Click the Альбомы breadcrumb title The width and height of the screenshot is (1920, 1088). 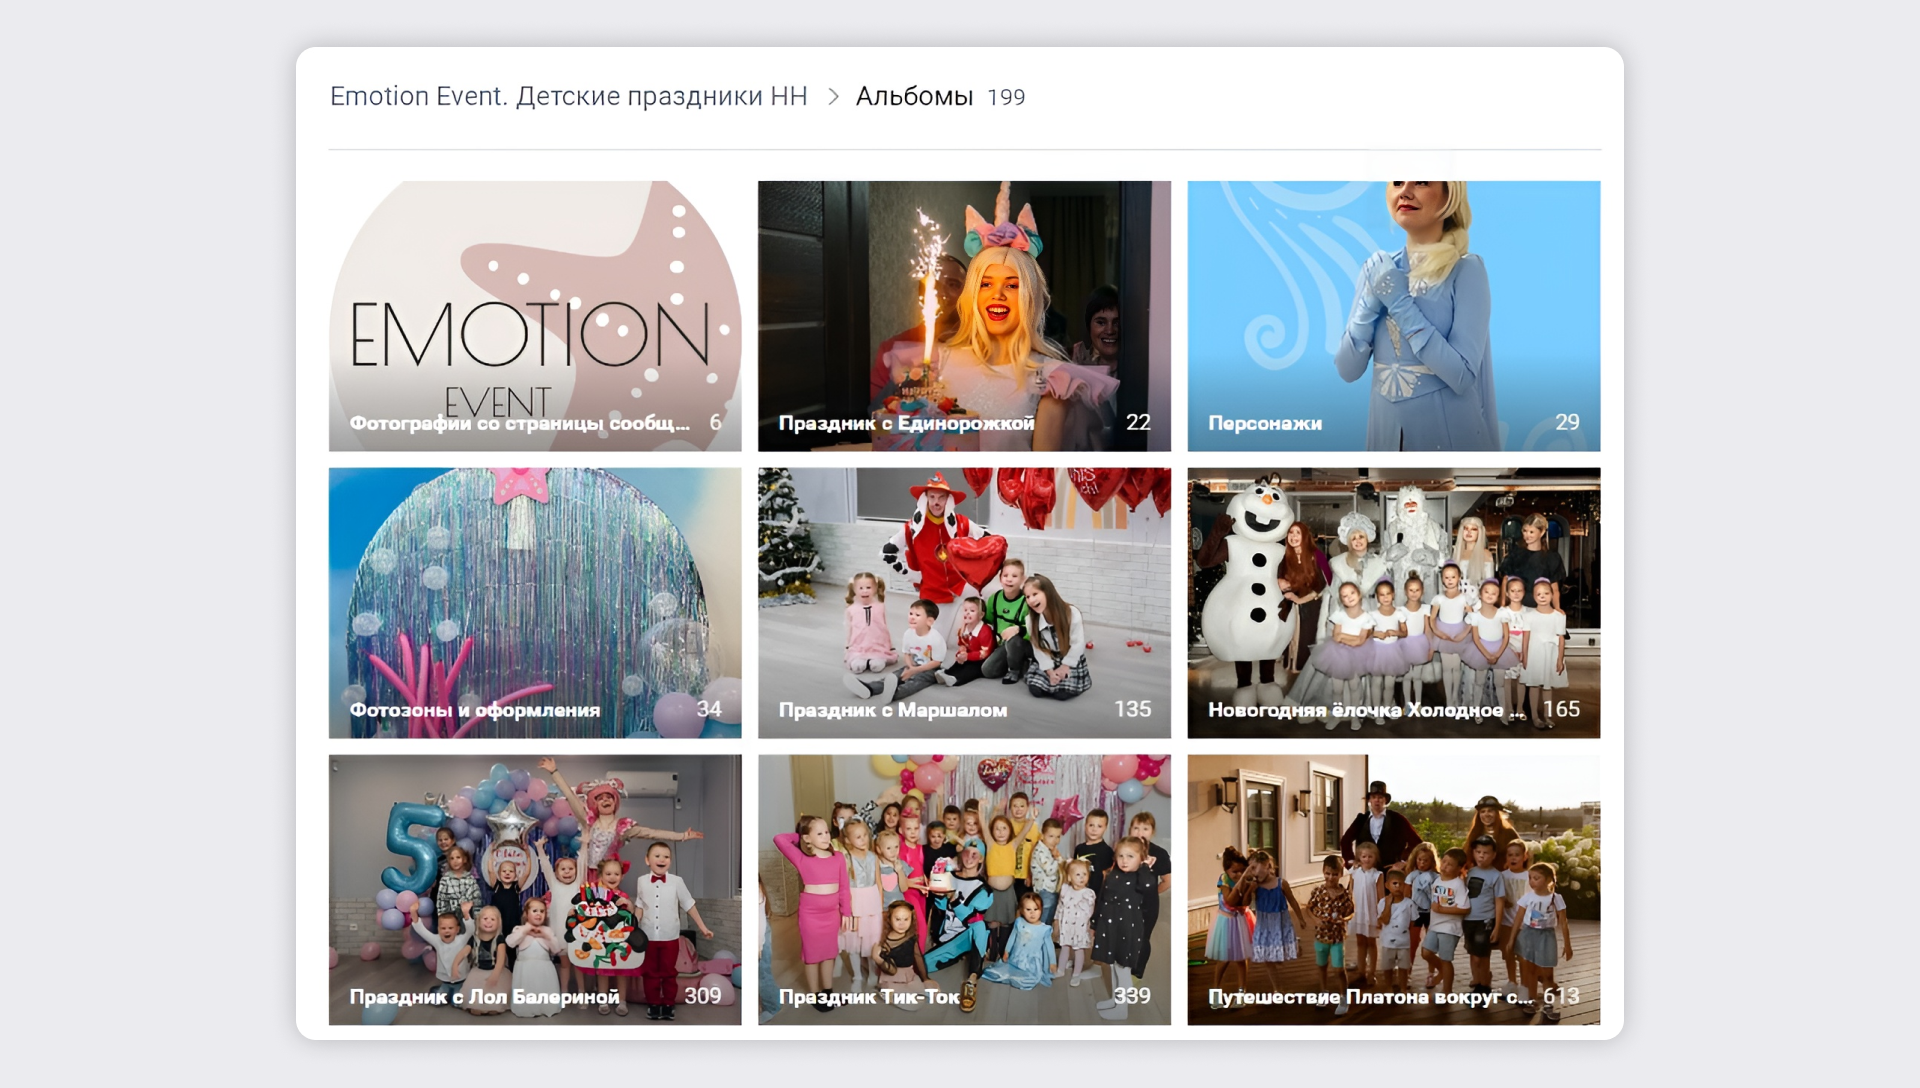[x=914, y=96]
